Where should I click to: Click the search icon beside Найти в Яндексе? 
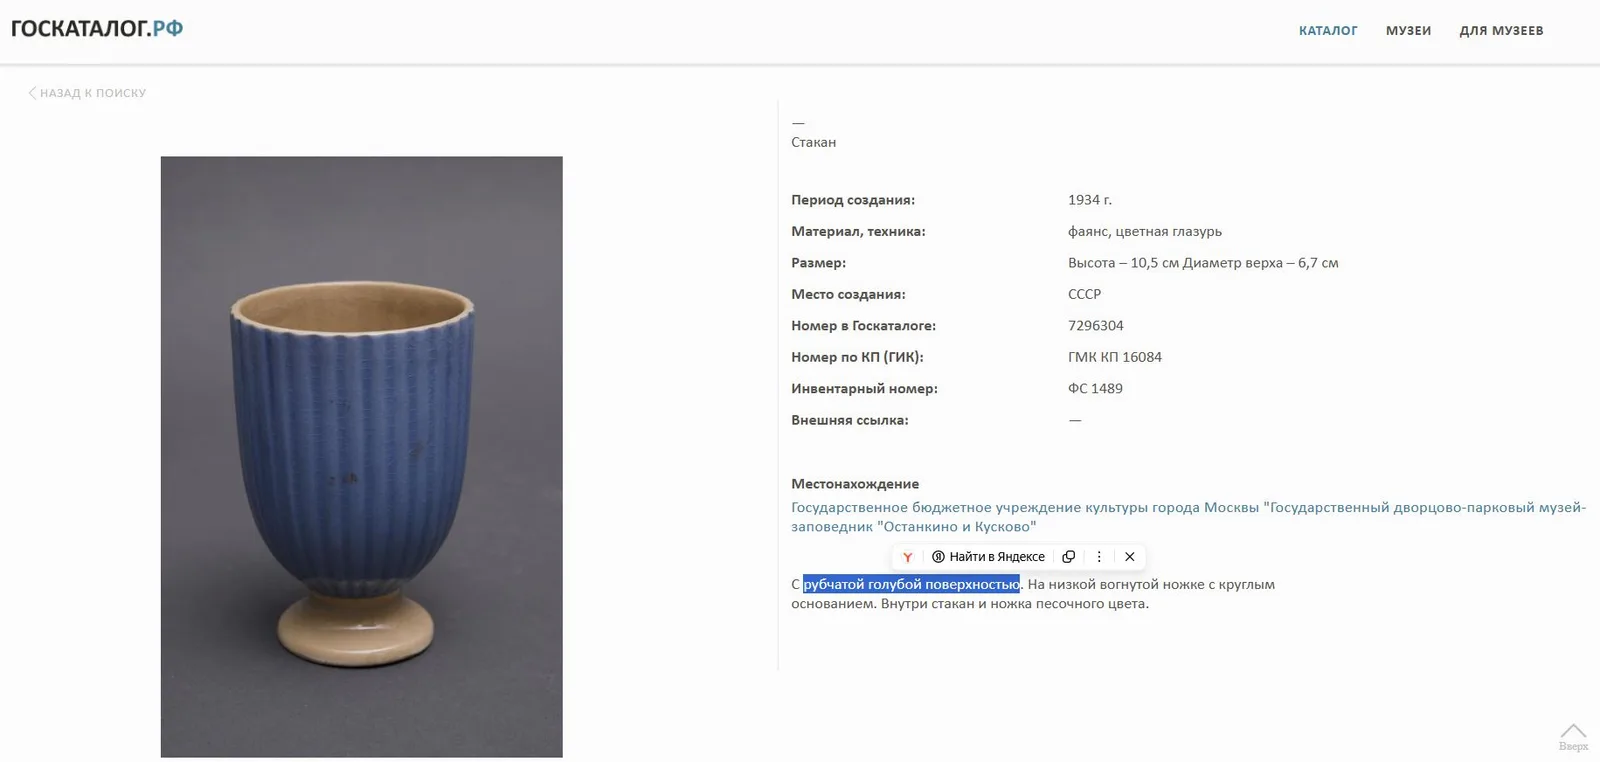coord(938,557)
